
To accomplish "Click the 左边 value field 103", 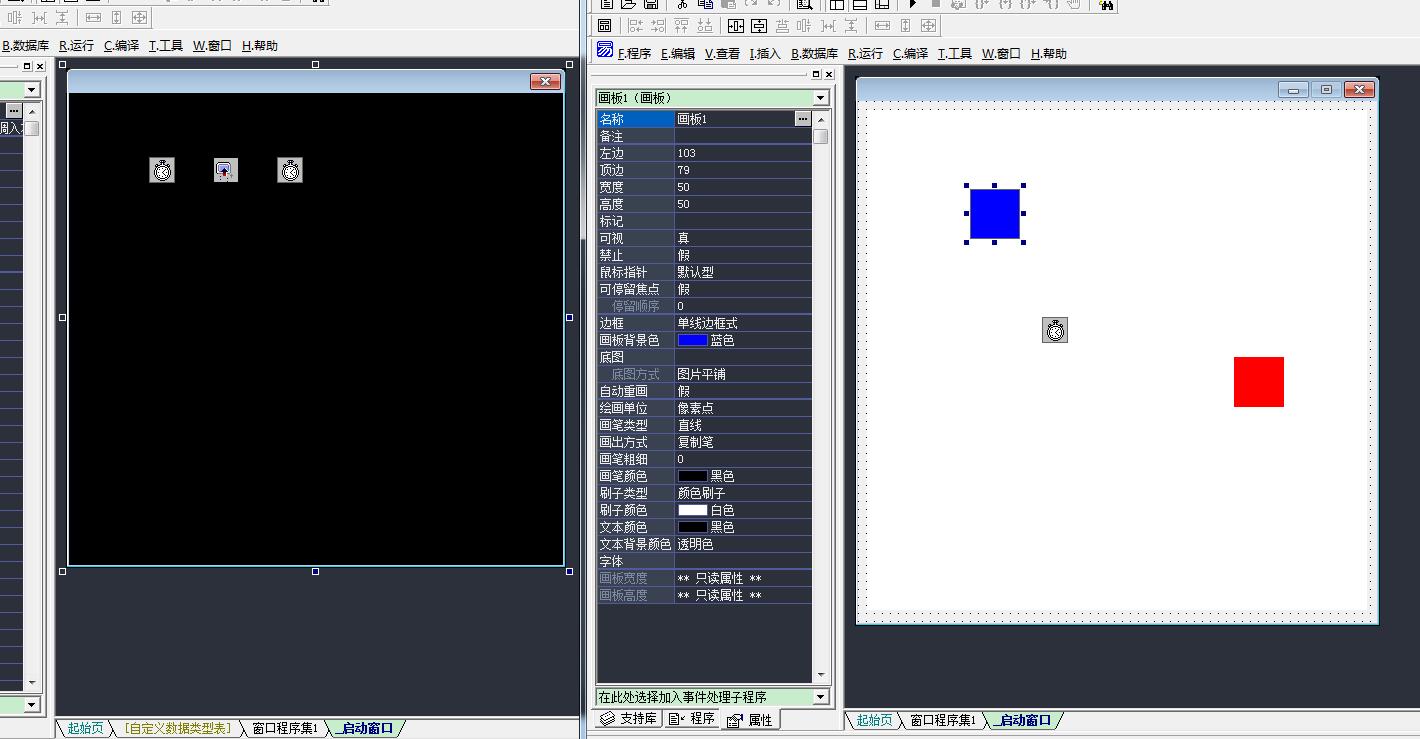I will [x=743, y=153].
